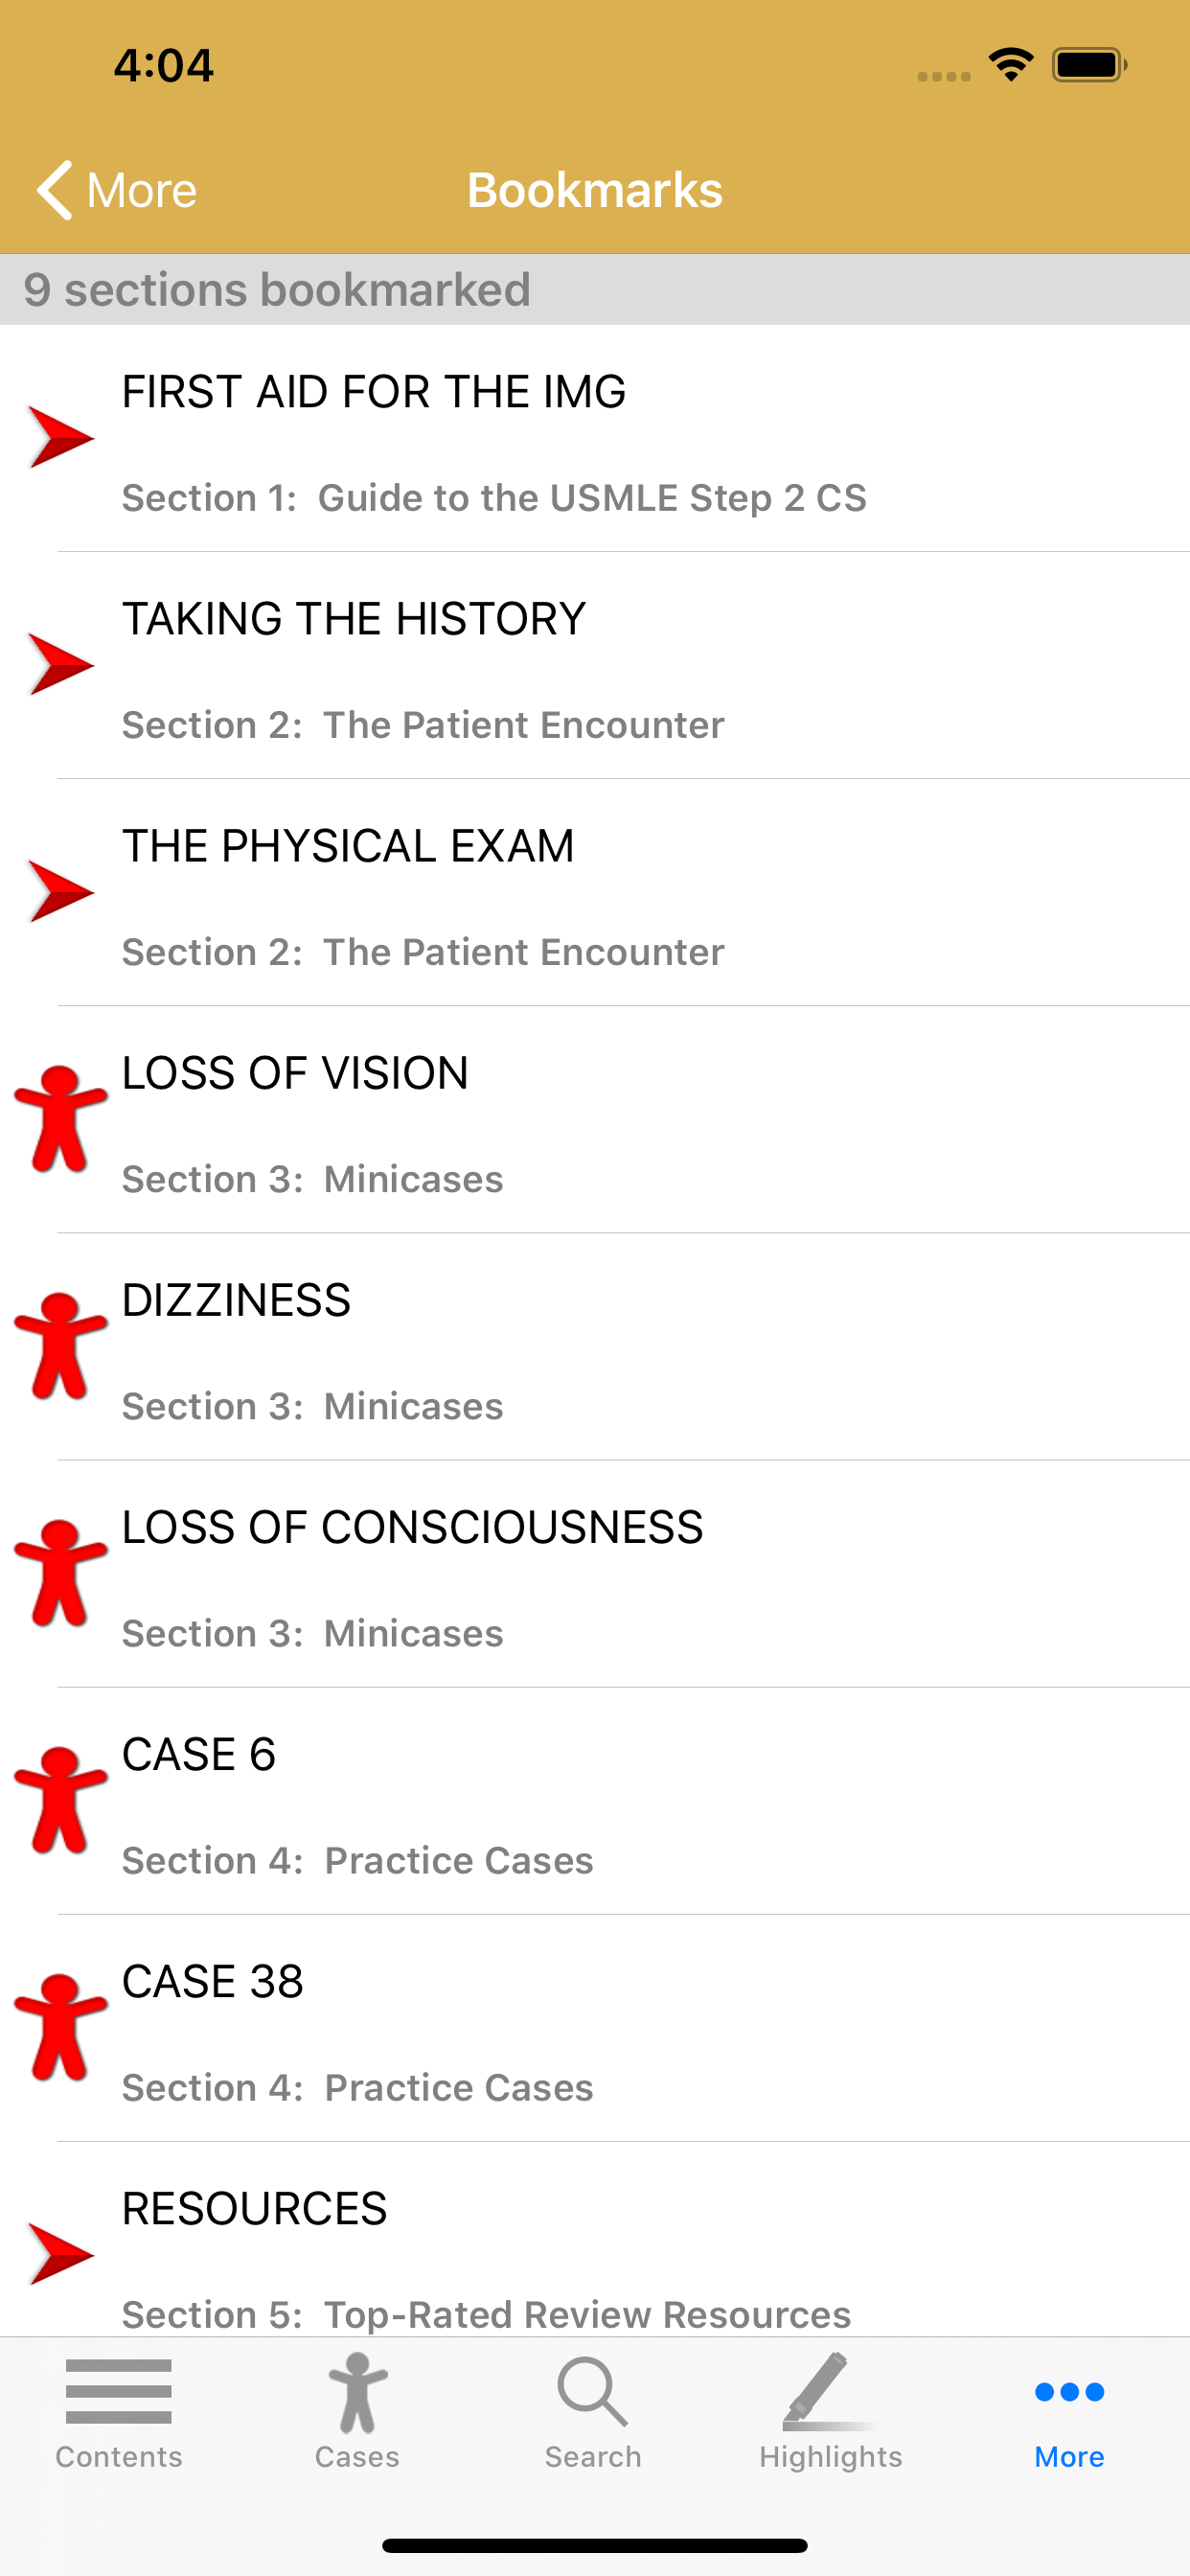Go back using the More button
This screenshot has width=1190, height=2576.
118,190
